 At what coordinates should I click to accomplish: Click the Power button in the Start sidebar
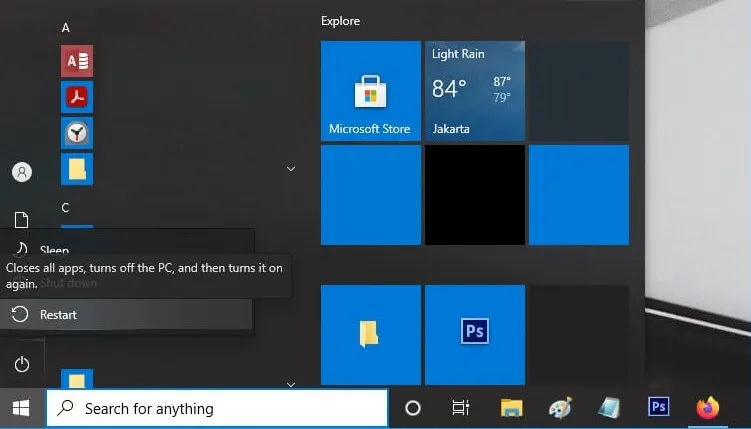[22, 365]
